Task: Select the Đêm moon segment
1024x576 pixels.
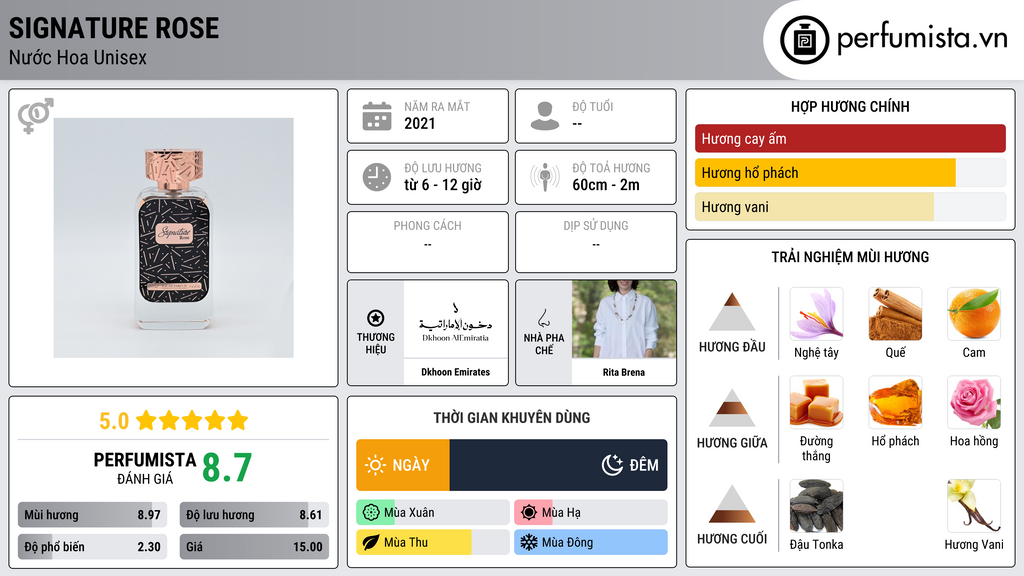Action: 558,465
